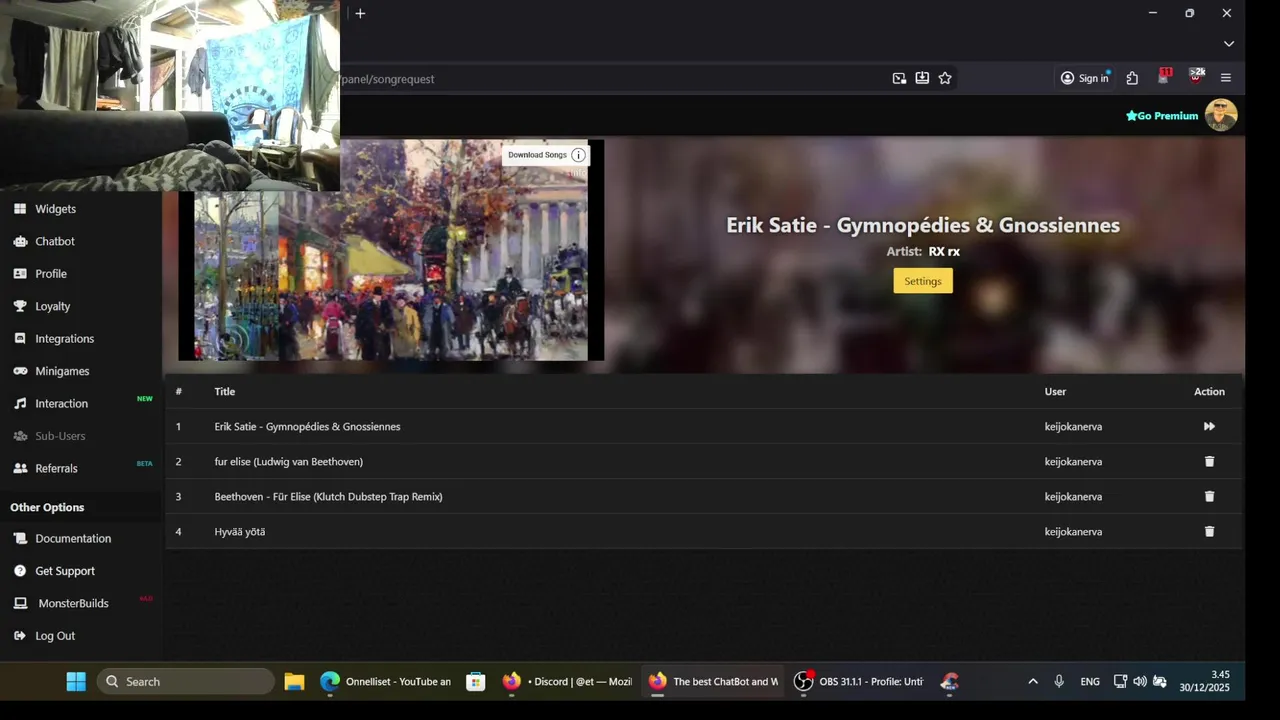
Task: Open the Firefox hamburger menu
Action: 1226,78
